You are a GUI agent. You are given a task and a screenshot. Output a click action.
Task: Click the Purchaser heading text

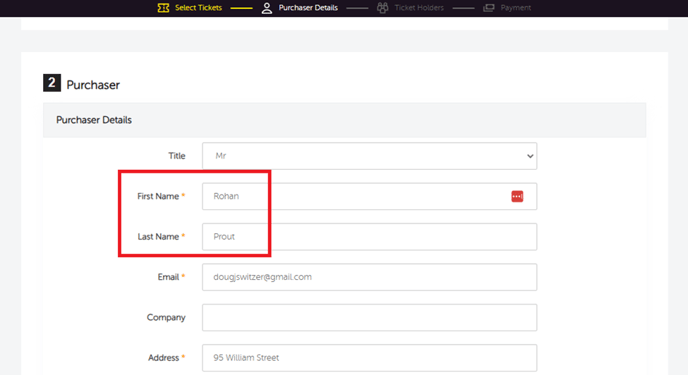tap(93, 85)
